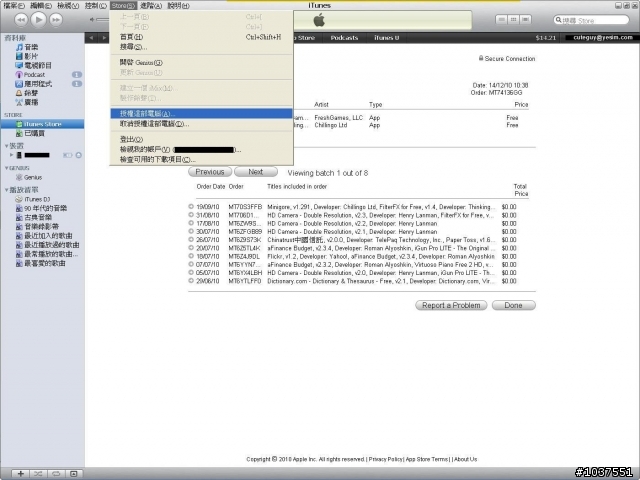The image size is (640, 480).
Task: Open the 最喜愛的歌曲 playlist
Action: [x=44, y=263]
